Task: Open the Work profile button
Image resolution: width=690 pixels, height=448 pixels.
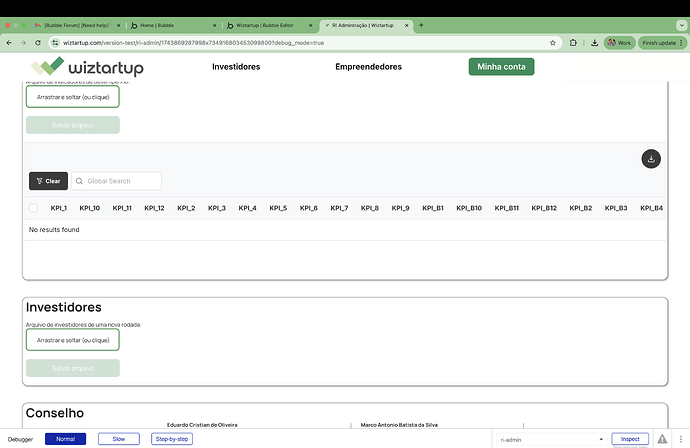Action: click(x=619, y=43)
